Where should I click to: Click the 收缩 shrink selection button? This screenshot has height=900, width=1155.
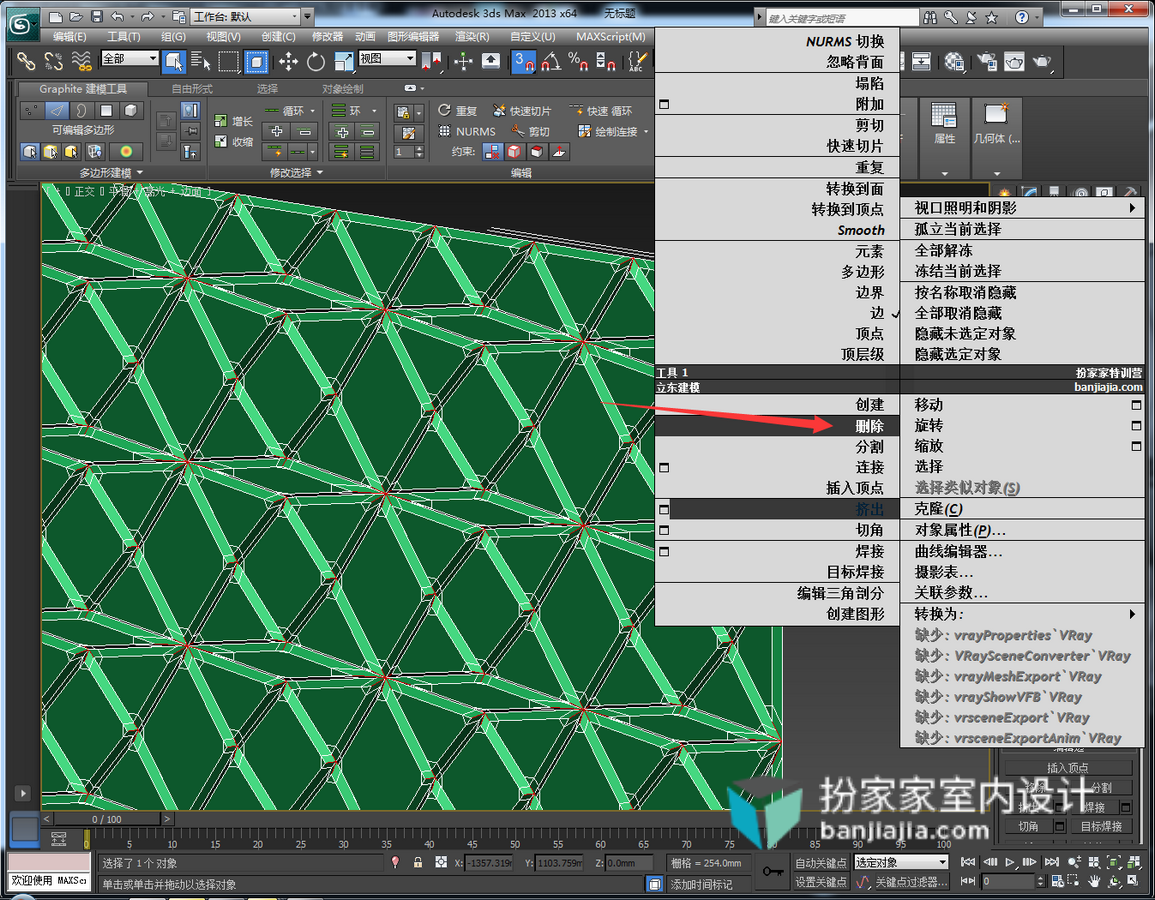click(x=234, y=141)
